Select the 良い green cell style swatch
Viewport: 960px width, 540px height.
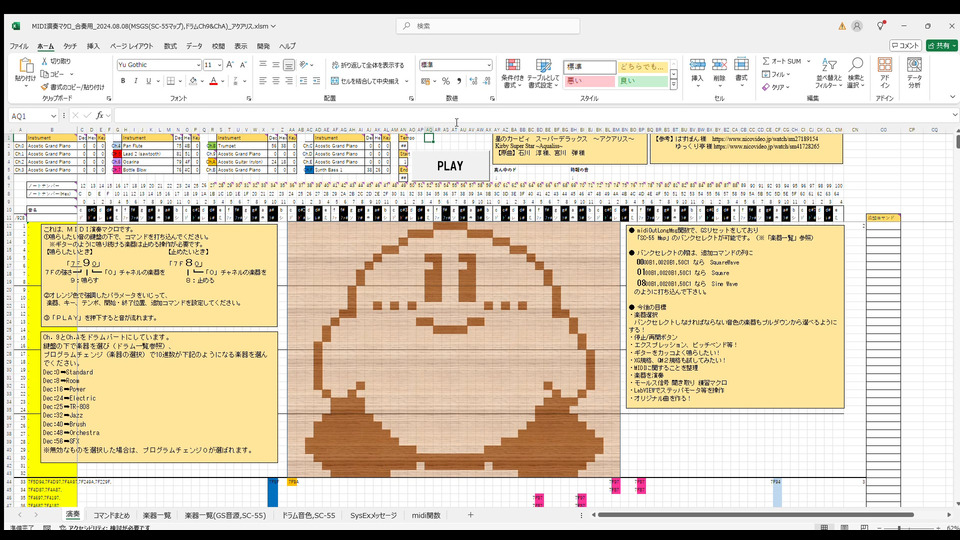click(x=641, y=81)
